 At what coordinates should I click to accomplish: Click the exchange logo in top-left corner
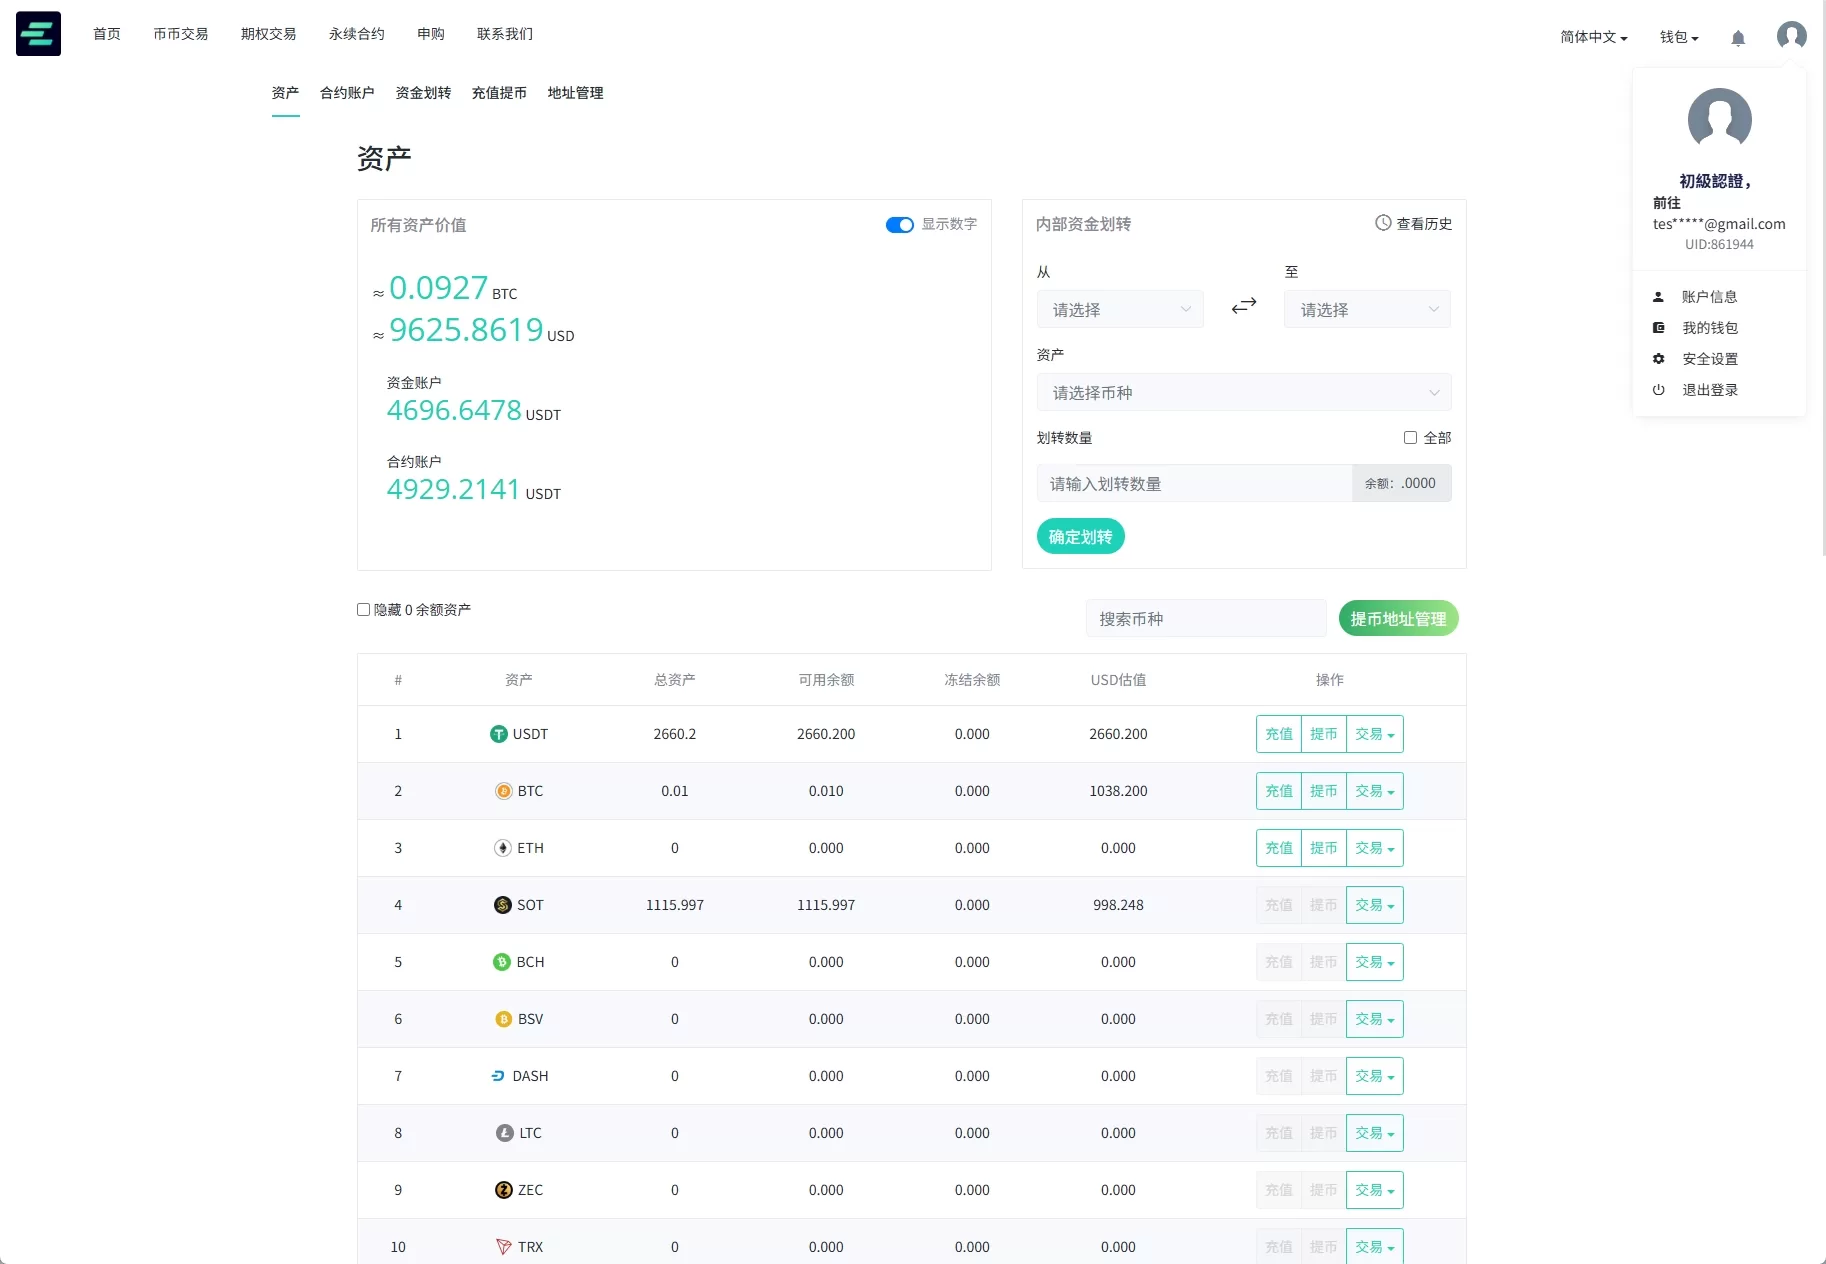tap(38, 34)
